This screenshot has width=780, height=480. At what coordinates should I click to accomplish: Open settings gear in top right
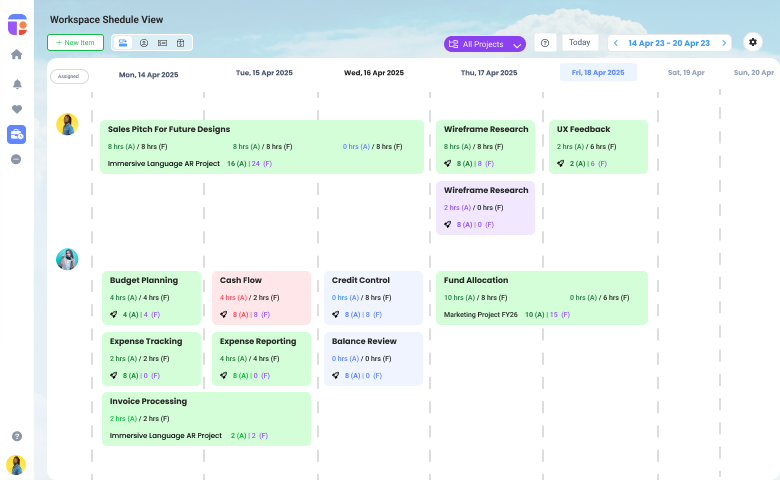click(x=753, y=42)
